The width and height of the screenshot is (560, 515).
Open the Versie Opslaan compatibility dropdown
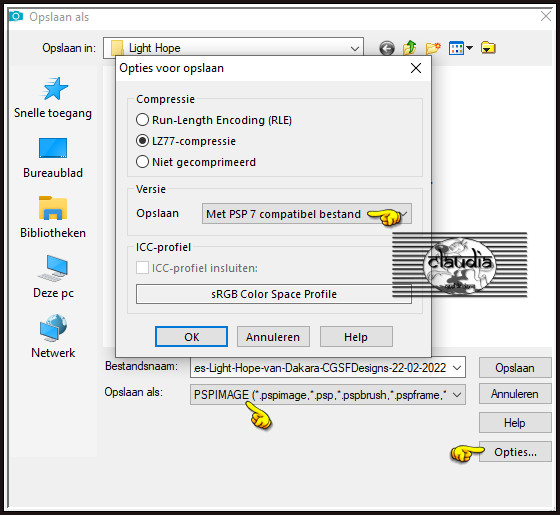coord(307,214)
